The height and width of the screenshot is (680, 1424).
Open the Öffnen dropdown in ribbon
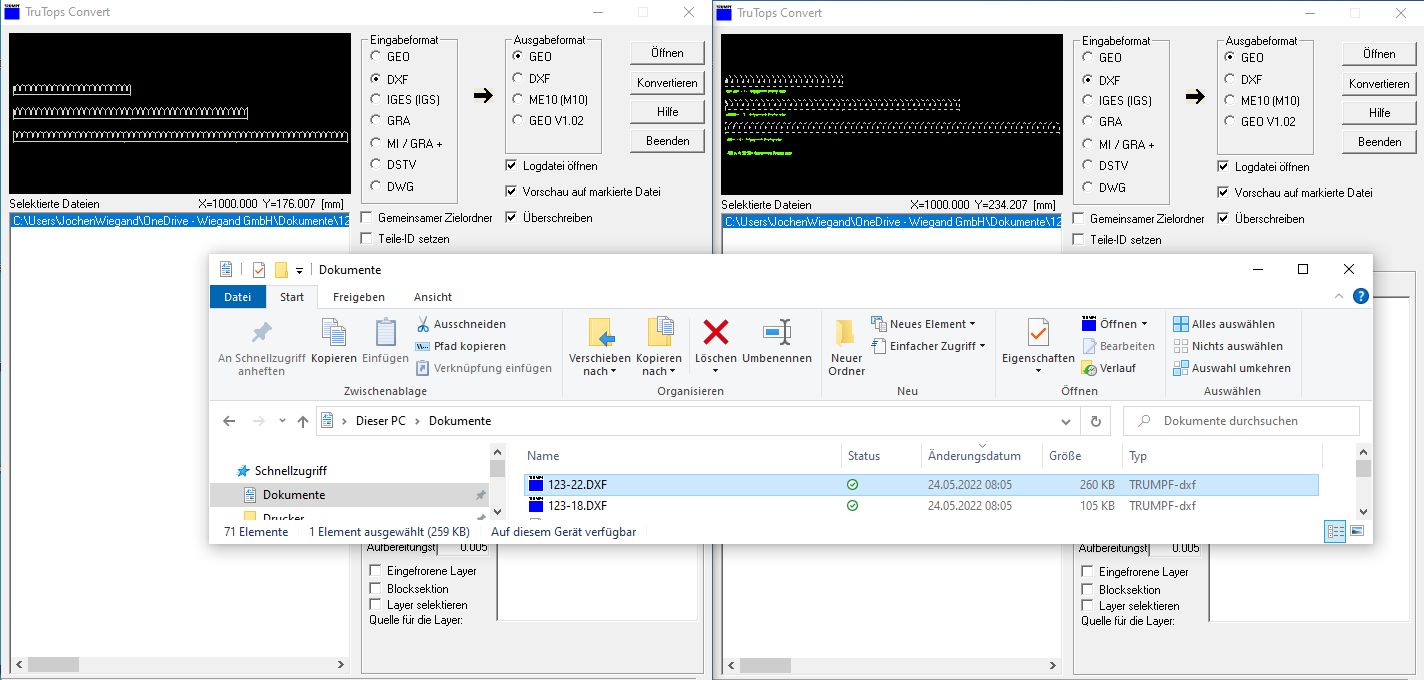[1144, 324]
